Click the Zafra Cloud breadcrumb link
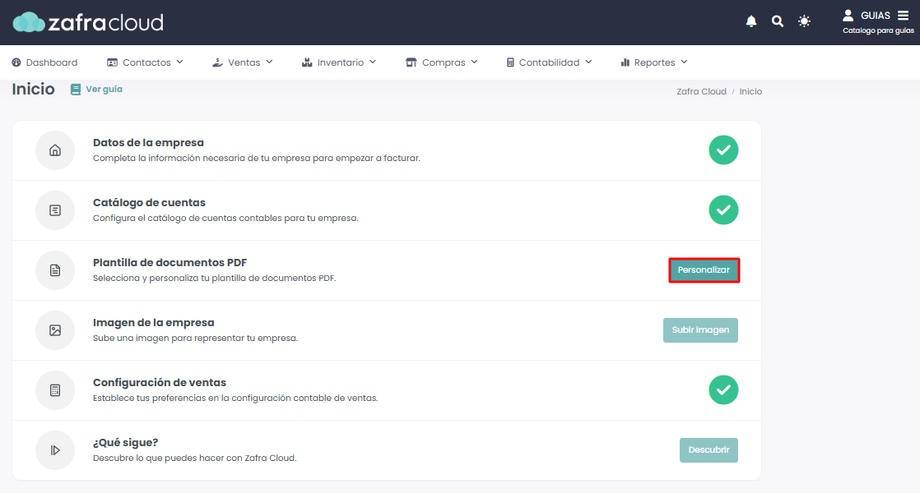The width and height of the screenshot is (920, 493). point(701,92)
